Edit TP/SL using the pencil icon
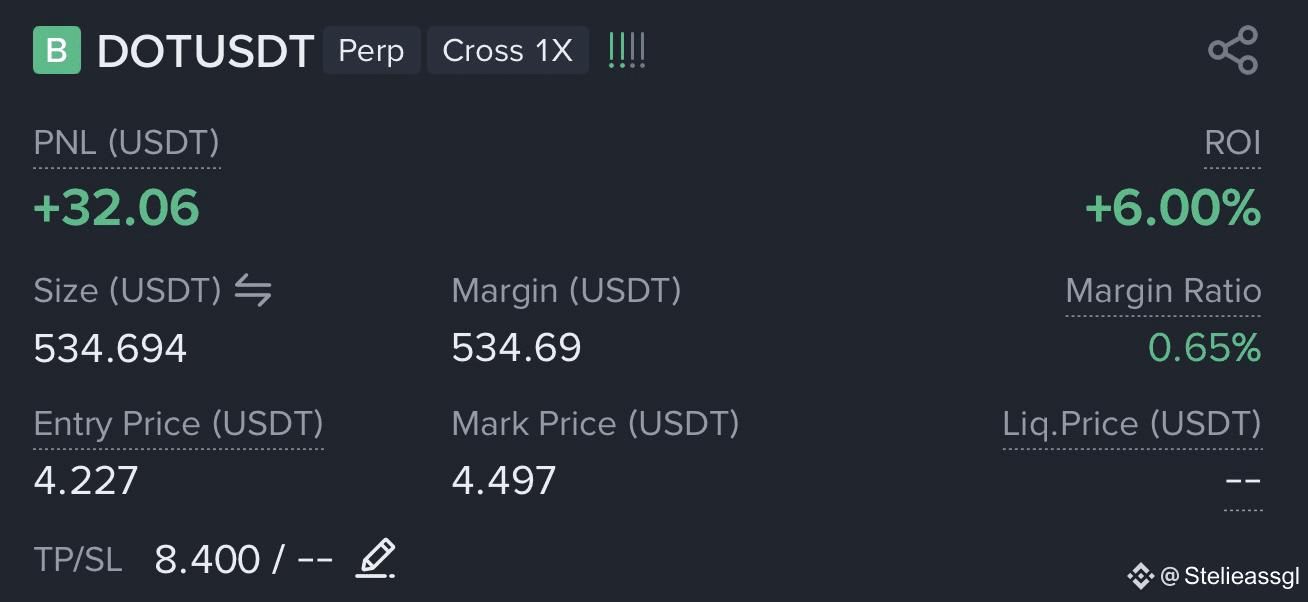The image size is (1308, 602). [376, 558]
